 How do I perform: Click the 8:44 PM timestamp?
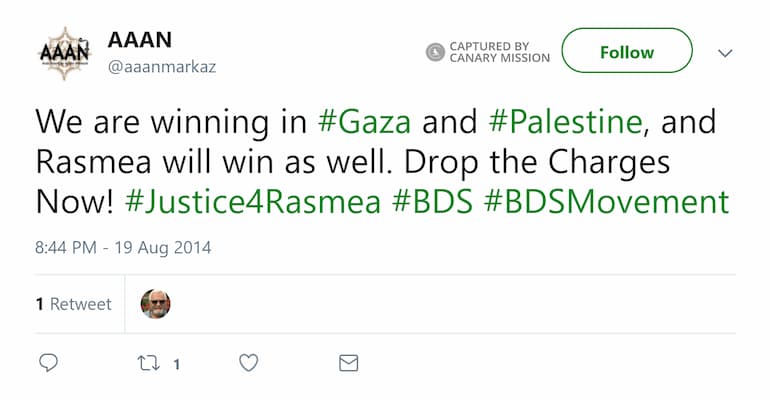click(x=123, y=247)
